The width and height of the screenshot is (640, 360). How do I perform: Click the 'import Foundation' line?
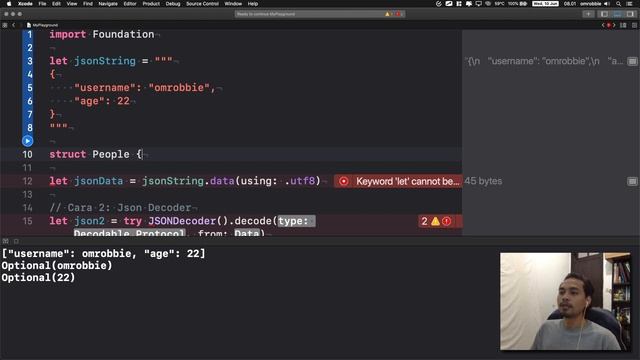click(102, 34)
